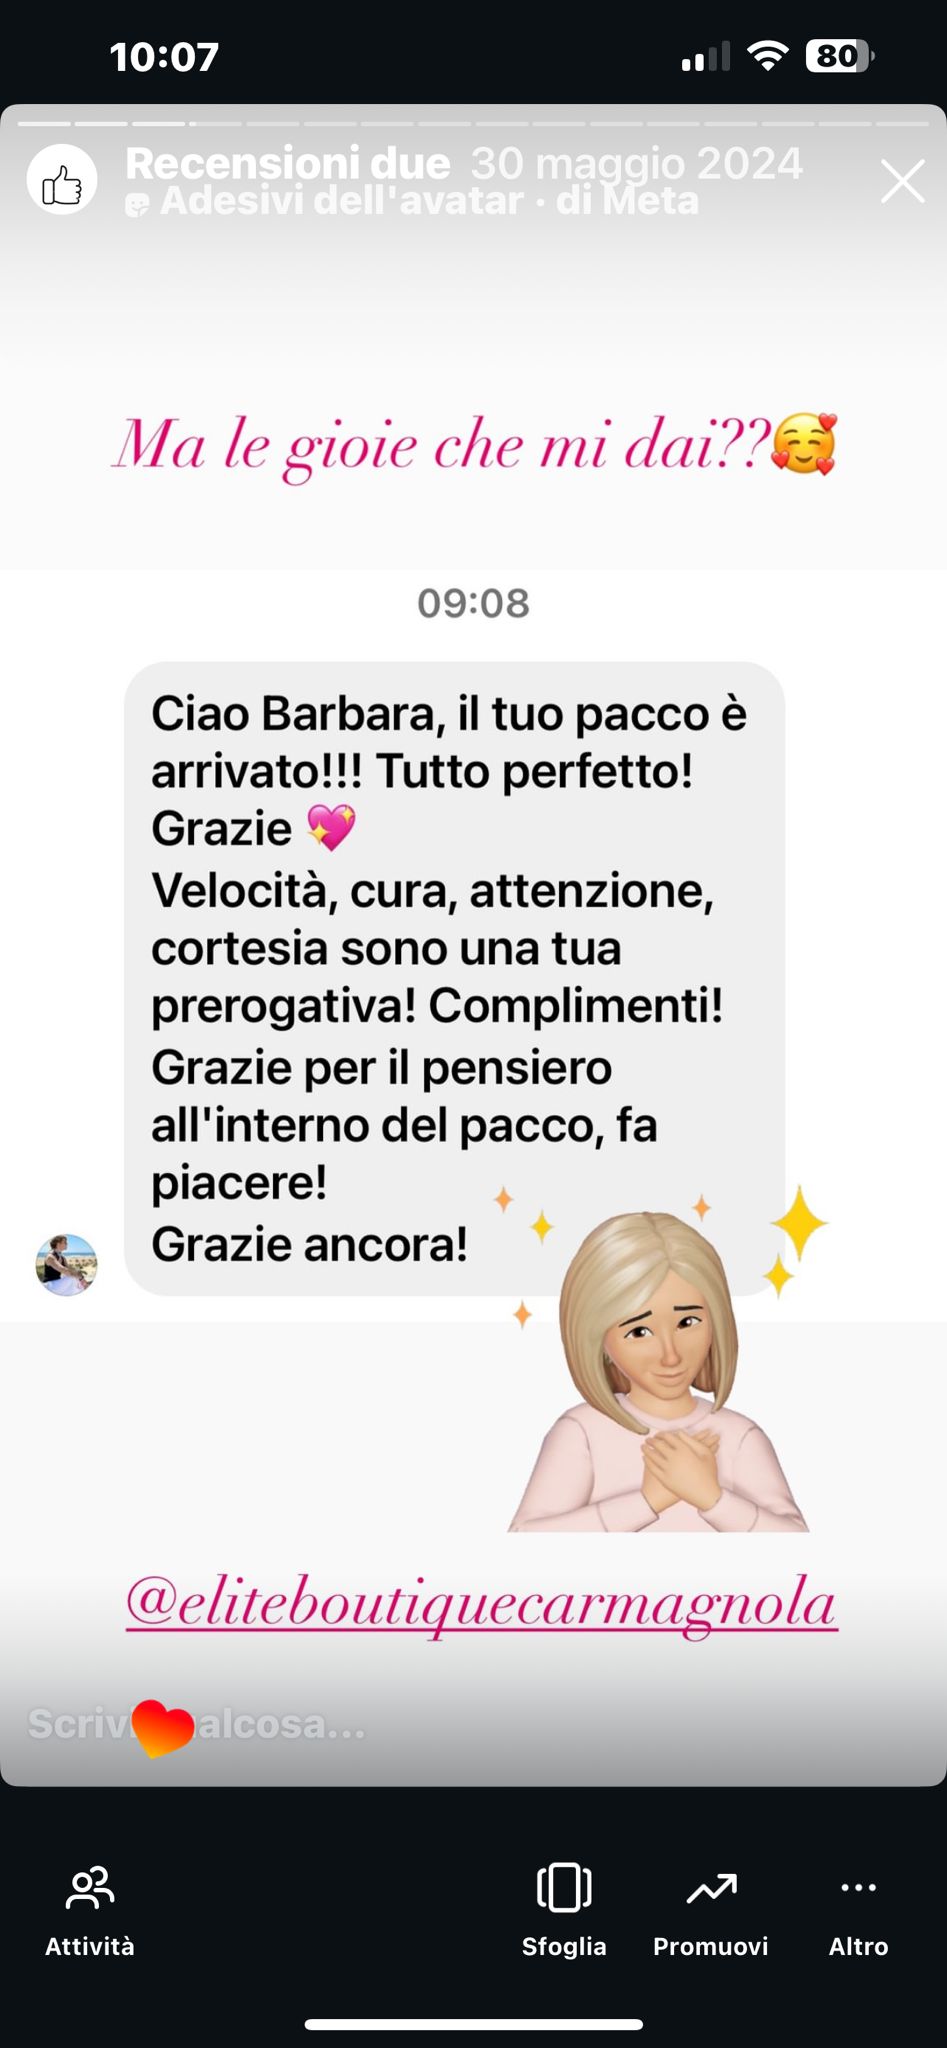947x2048 pixels.
Task: Tap the last story progress bar segment
Action: click(x=903, y=123)
